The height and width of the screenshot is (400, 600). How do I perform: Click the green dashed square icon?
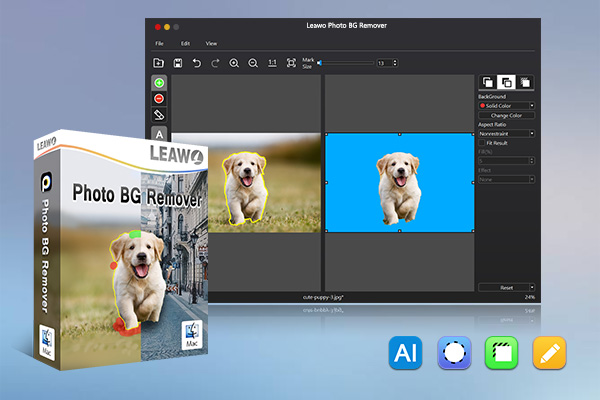pyautogui.click(x=502, y=353)
